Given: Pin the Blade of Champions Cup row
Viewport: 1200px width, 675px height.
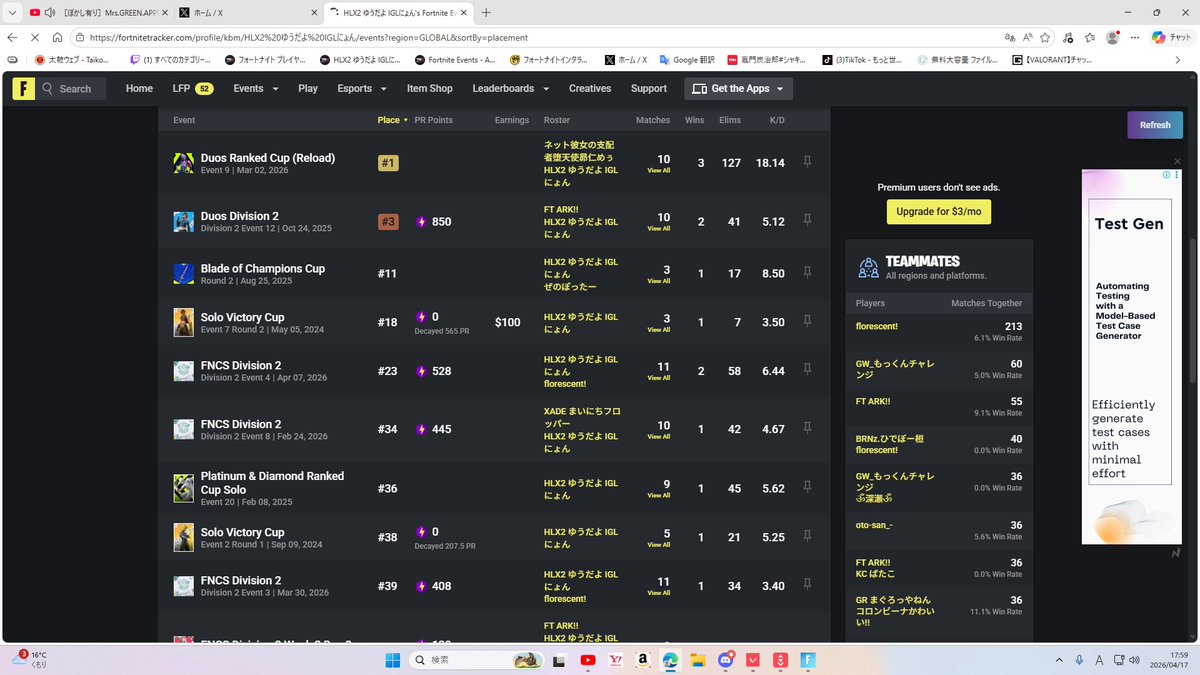Looking at the screenshot, I should coord(807,274).
